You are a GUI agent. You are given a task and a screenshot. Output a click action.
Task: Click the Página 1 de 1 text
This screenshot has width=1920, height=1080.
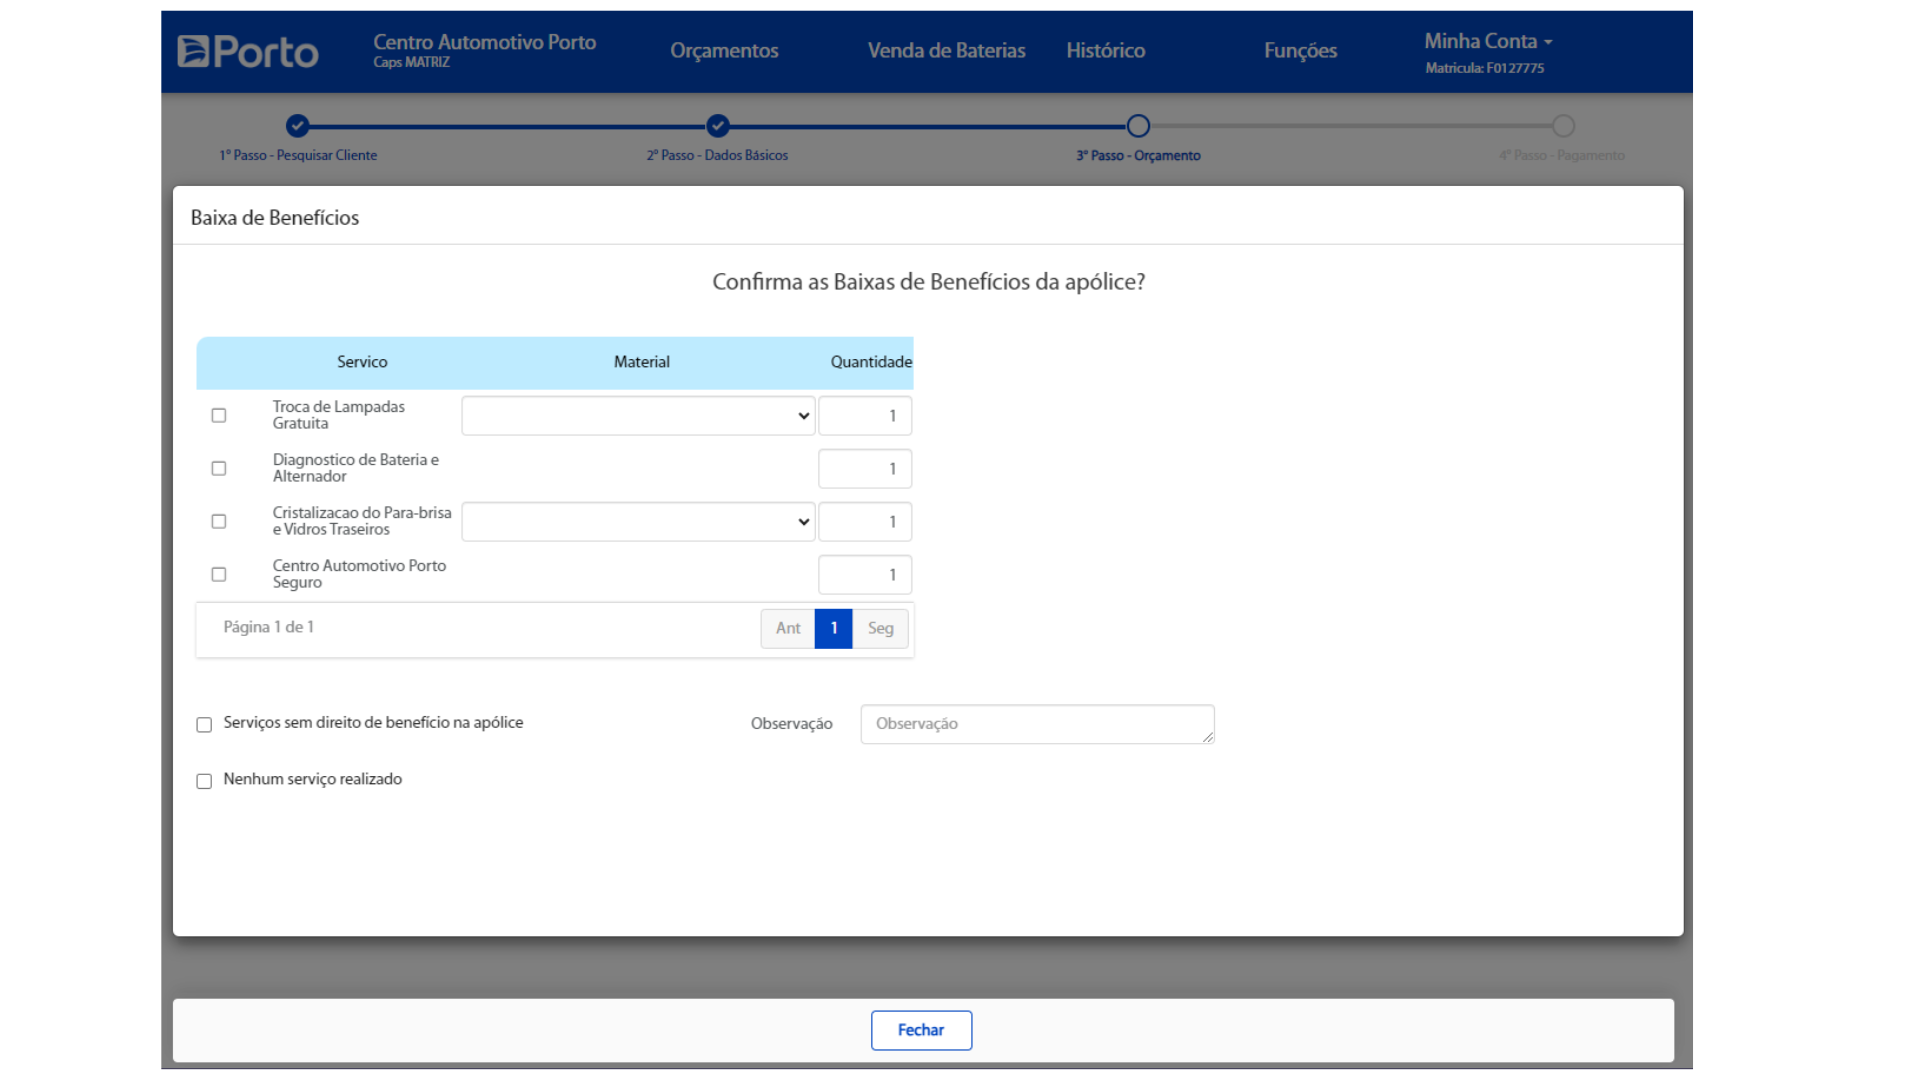coord(268,627)
